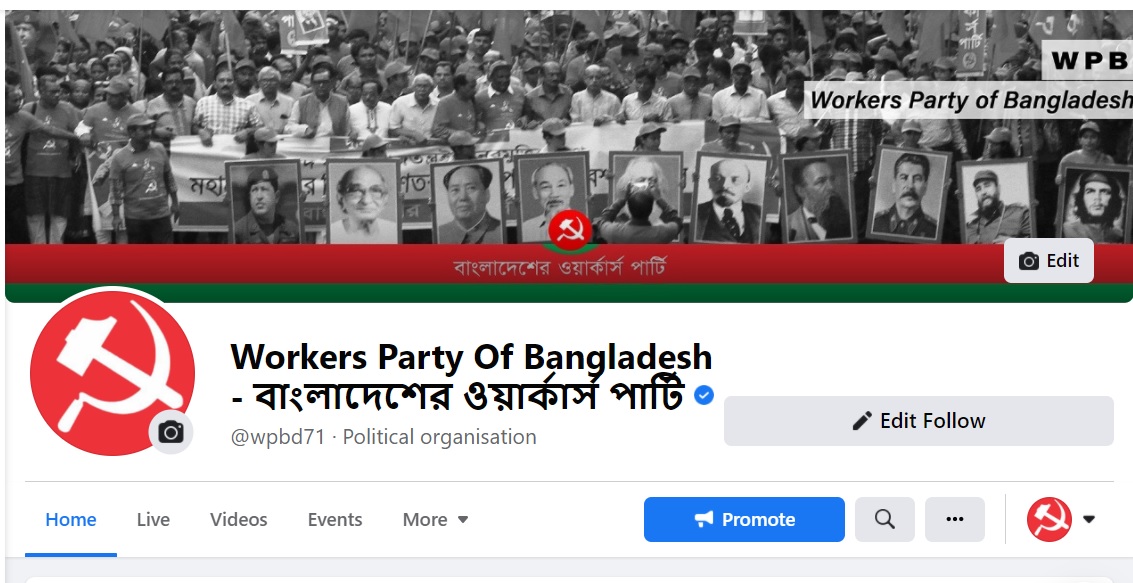This screenshot has height=583, width=1133.
Task: Switch to the Home tab
Action: click(71, 519)
